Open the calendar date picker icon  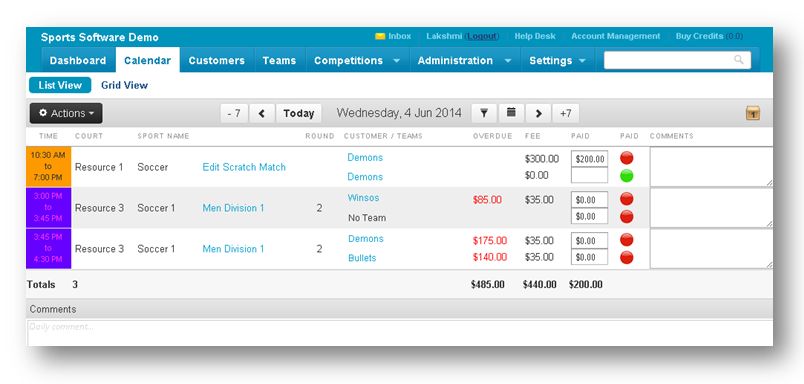[x=511, y=113]
